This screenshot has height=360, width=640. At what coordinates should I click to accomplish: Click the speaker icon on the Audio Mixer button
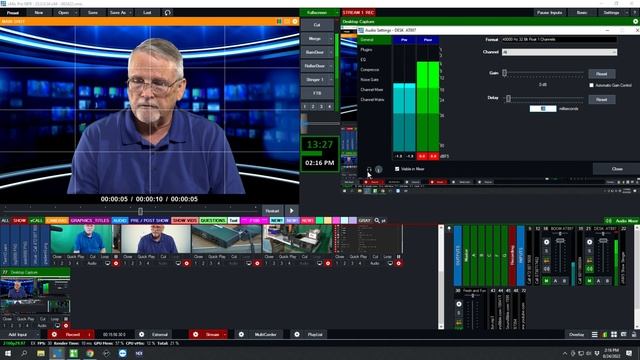pos(609,220)
